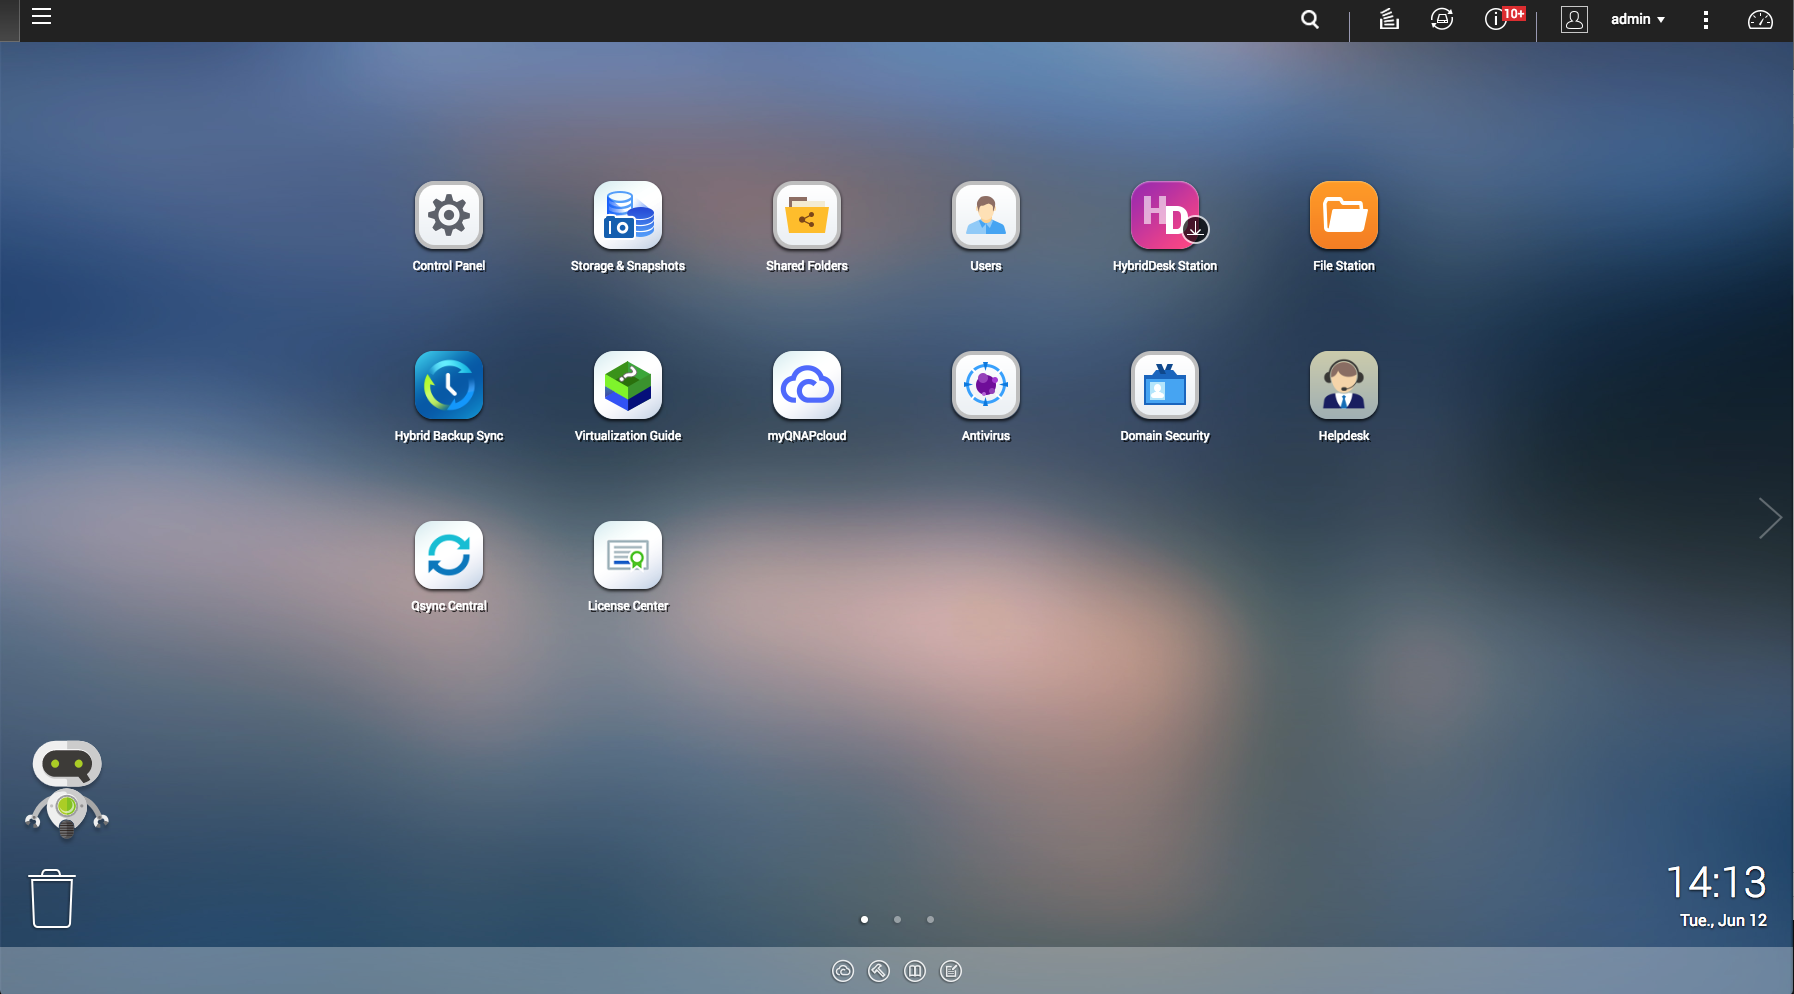Open the three-dot more options menu
The width and height of the screenshot is (1794, 994).
[x=1705, y=20]
